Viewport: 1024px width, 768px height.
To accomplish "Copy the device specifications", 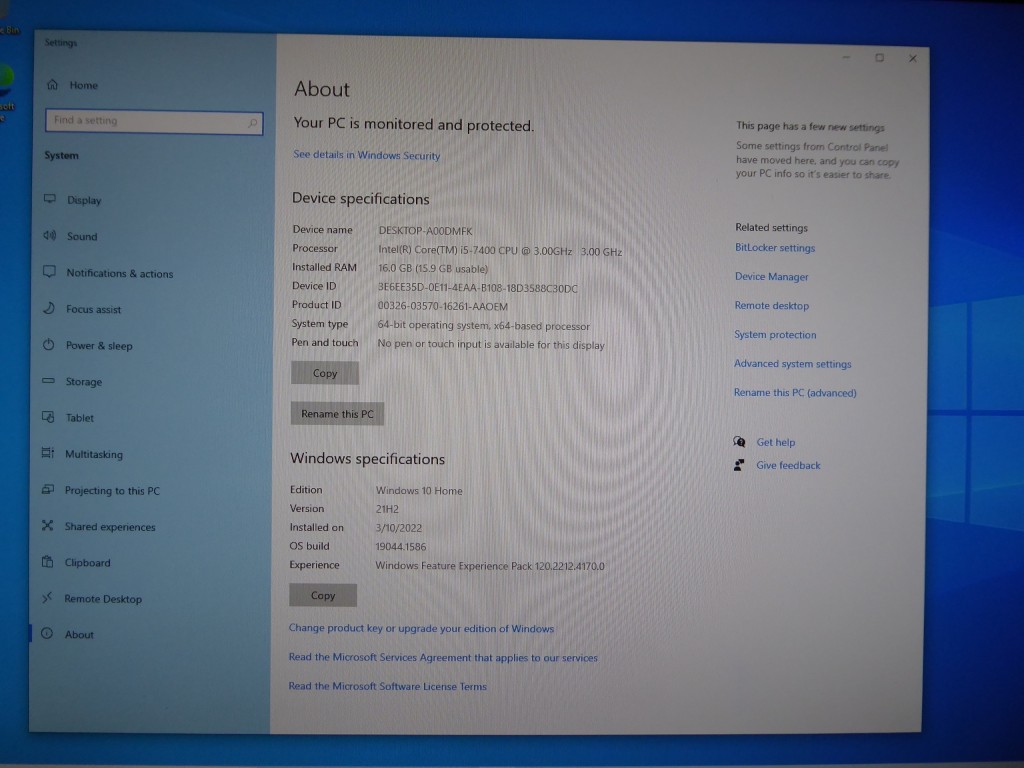I will (x=325, y=373).
